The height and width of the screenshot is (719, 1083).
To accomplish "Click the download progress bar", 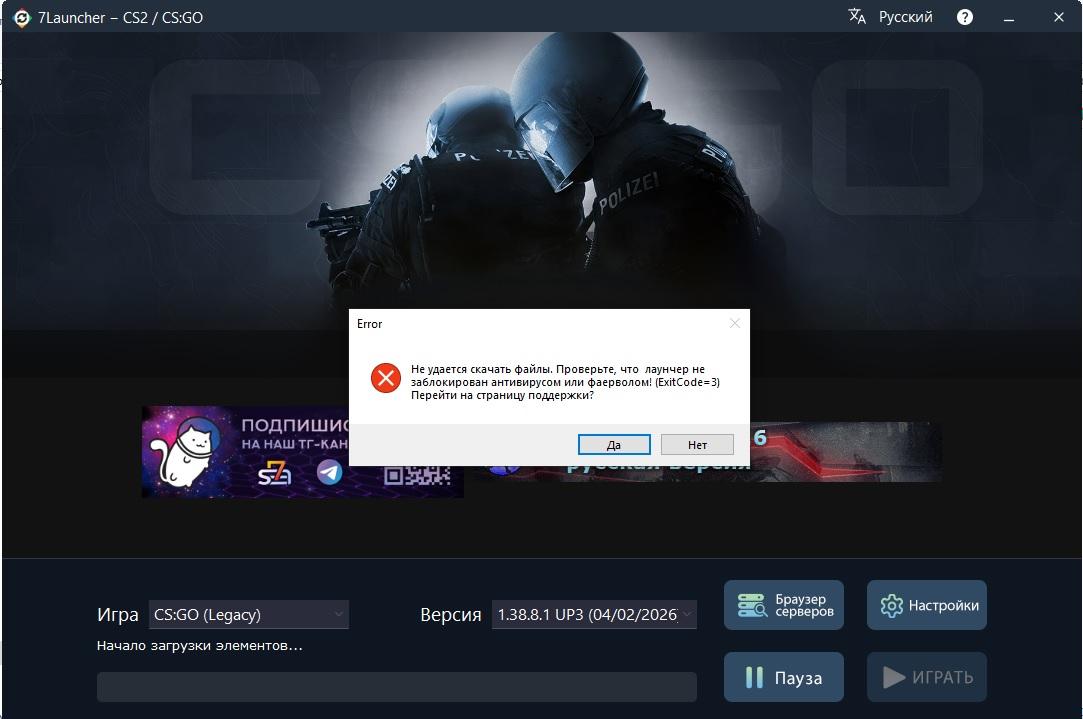I will point(396,687).
